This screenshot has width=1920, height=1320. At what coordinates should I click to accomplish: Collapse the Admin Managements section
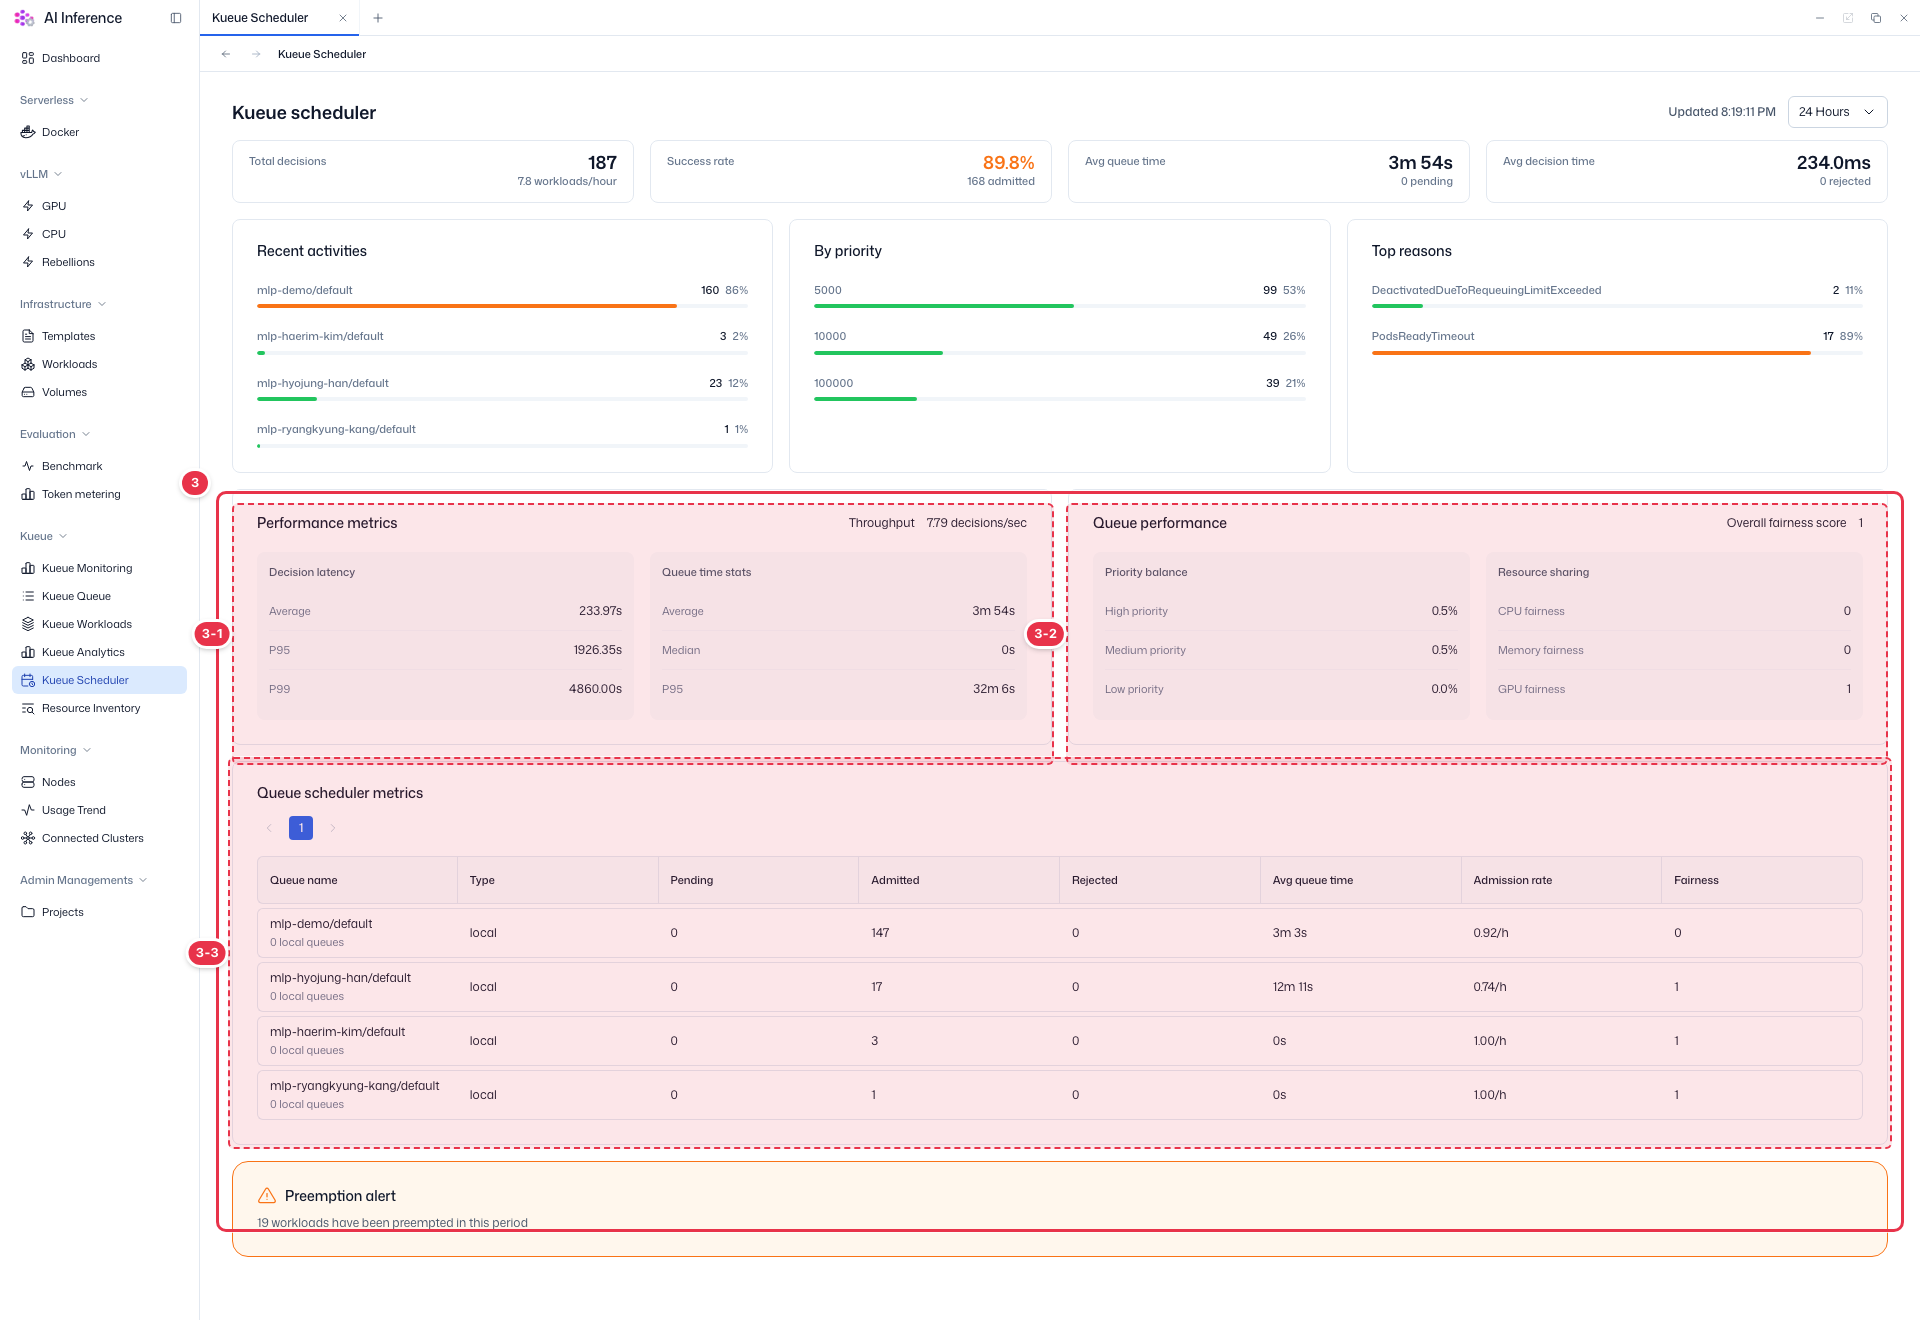click(x=84, y=880)
